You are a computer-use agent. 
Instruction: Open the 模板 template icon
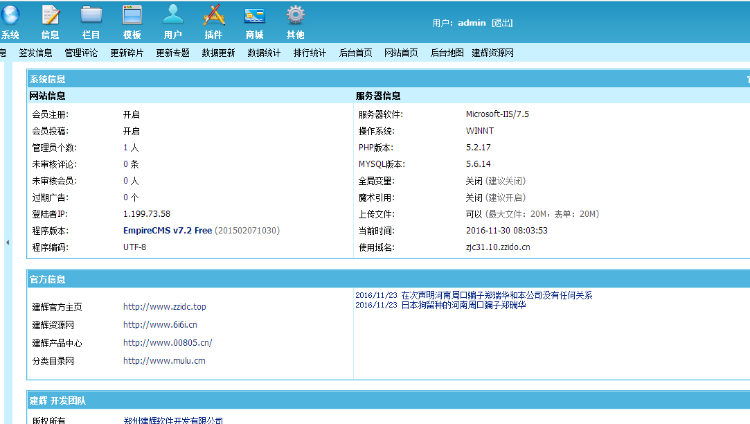pos(132,15)
